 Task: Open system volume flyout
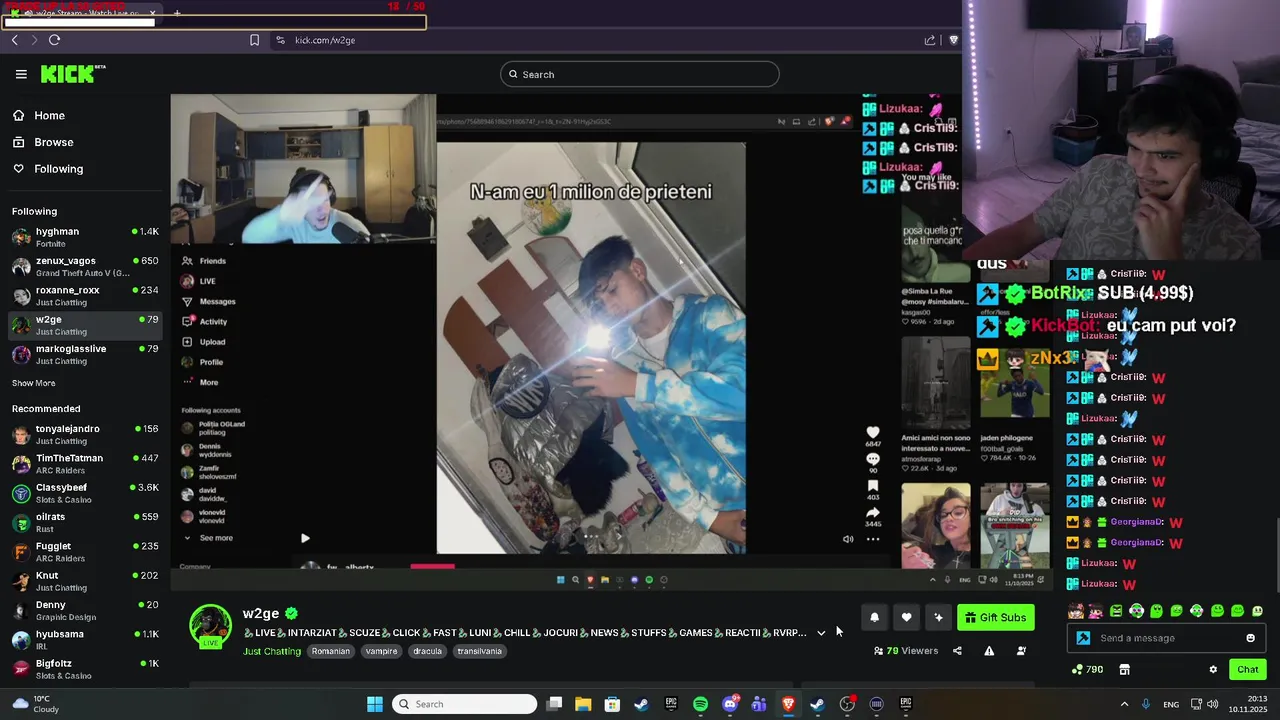pos(1212,704)
